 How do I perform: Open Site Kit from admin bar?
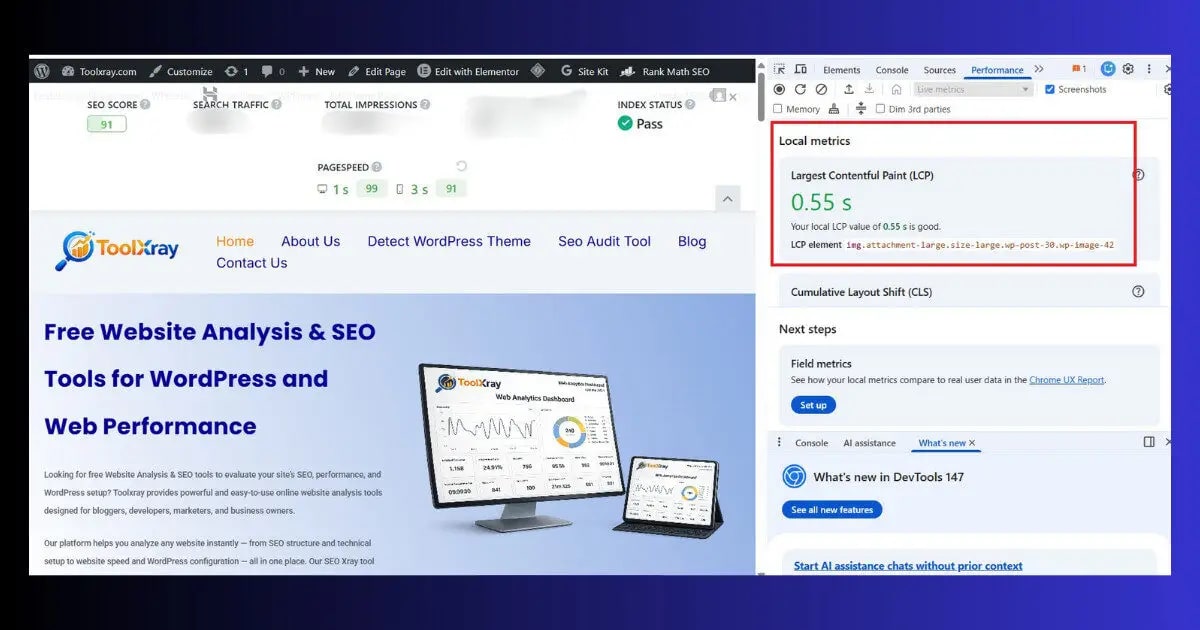tap(584, 71)
